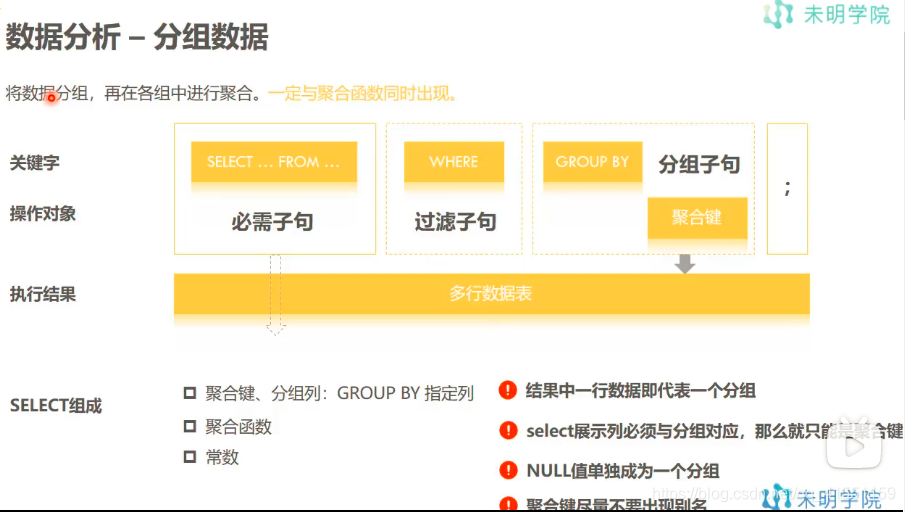Click the 必需子句 label
905x512 pixels.
[272, 222]
